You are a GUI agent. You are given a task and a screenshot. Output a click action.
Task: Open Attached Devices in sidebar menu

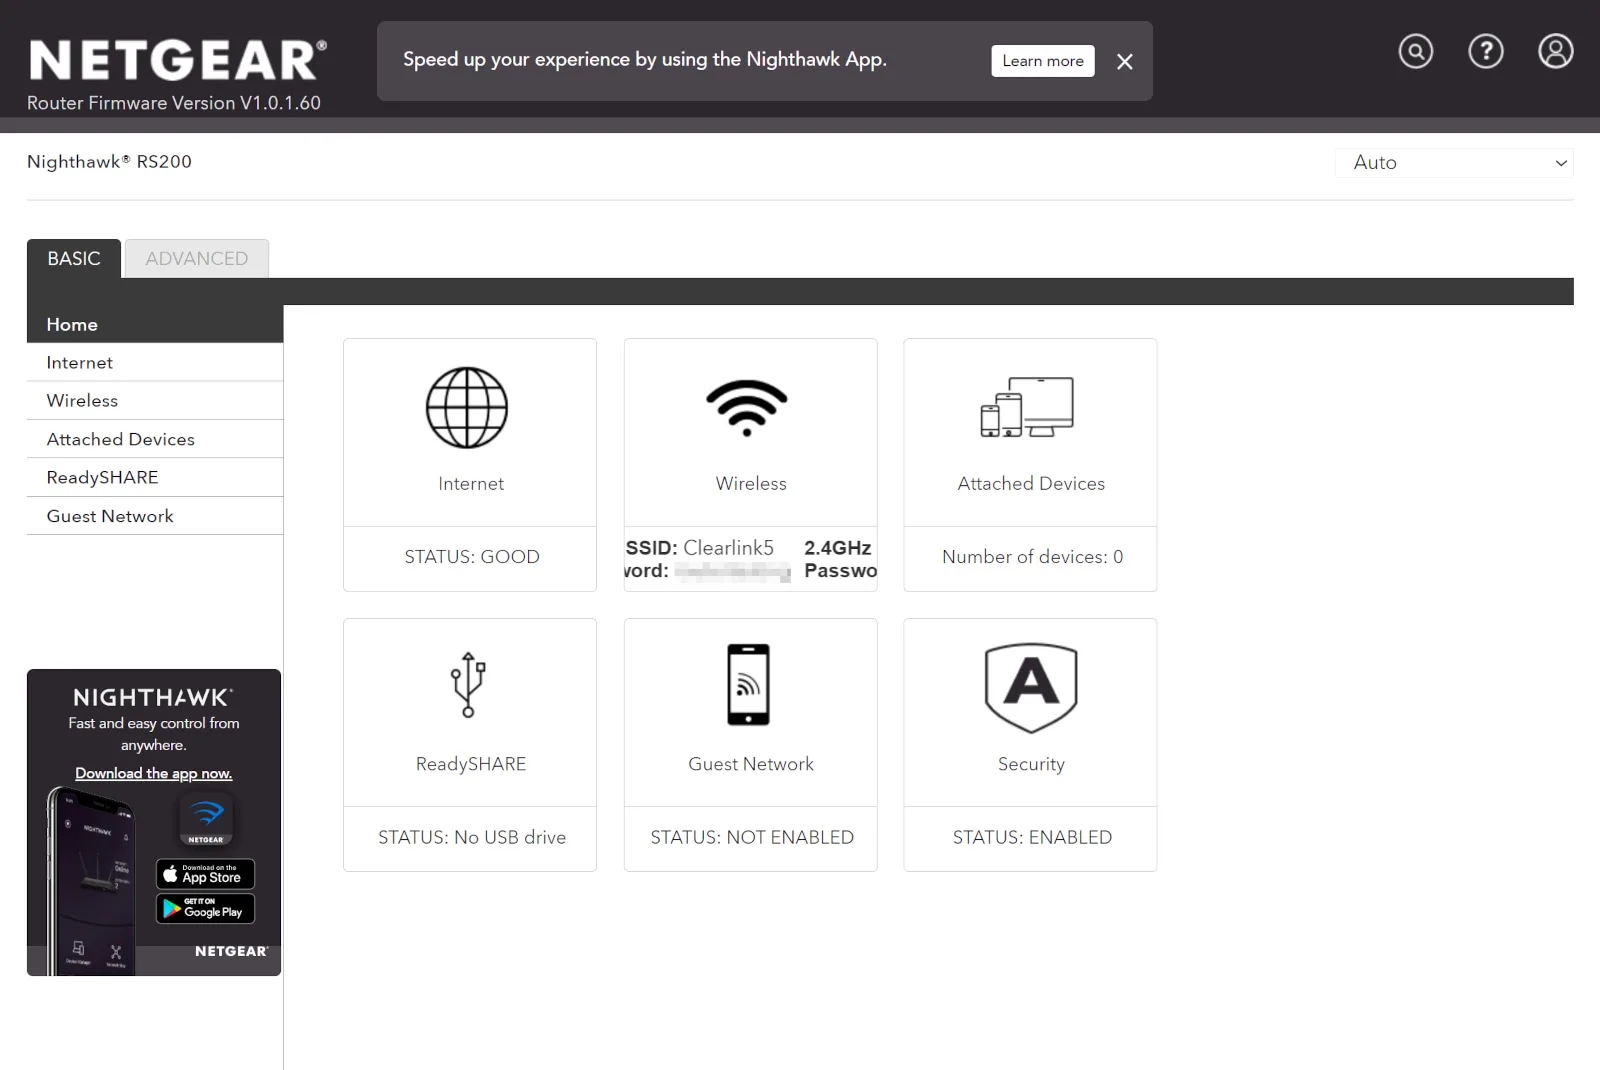coord(155,439)
